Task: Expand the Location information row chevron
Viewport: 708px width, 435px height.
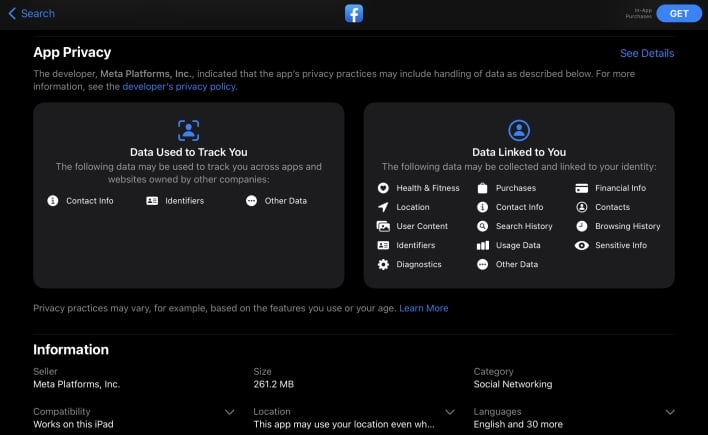Action: click(x=450, y=412)
